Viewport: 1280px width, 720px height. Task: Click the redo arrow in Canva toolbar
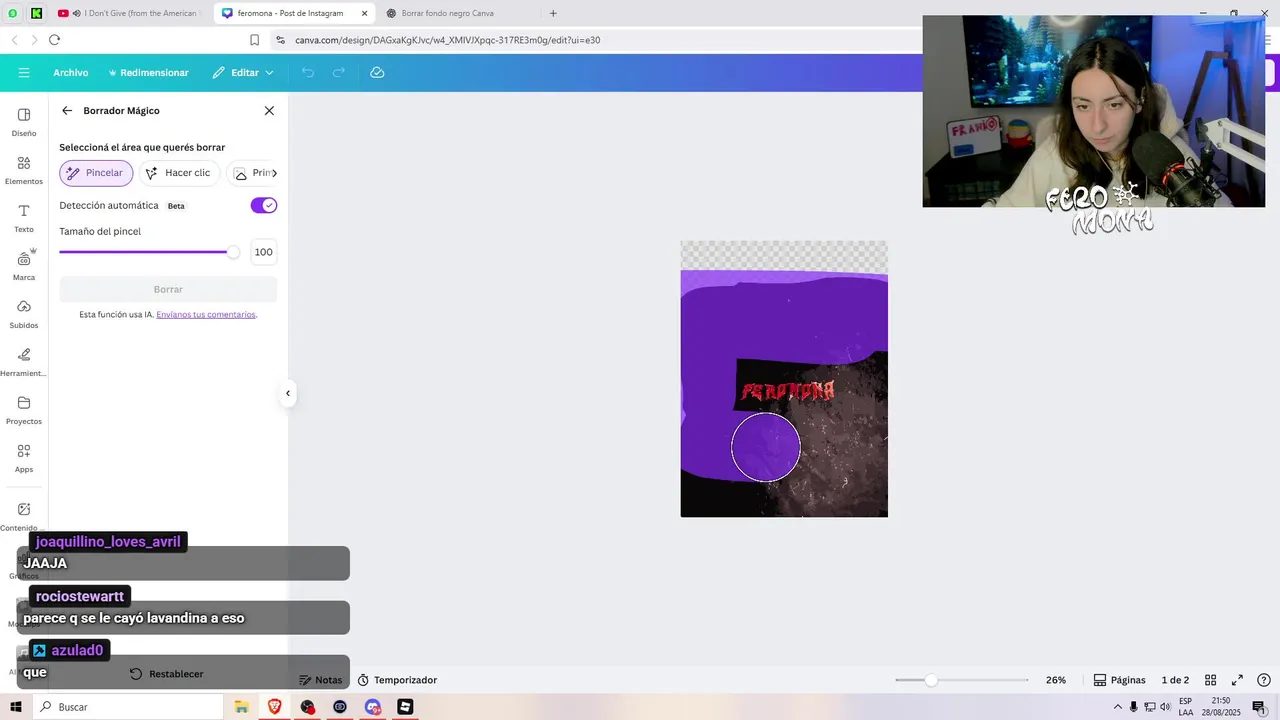click(x=339, y=73)
